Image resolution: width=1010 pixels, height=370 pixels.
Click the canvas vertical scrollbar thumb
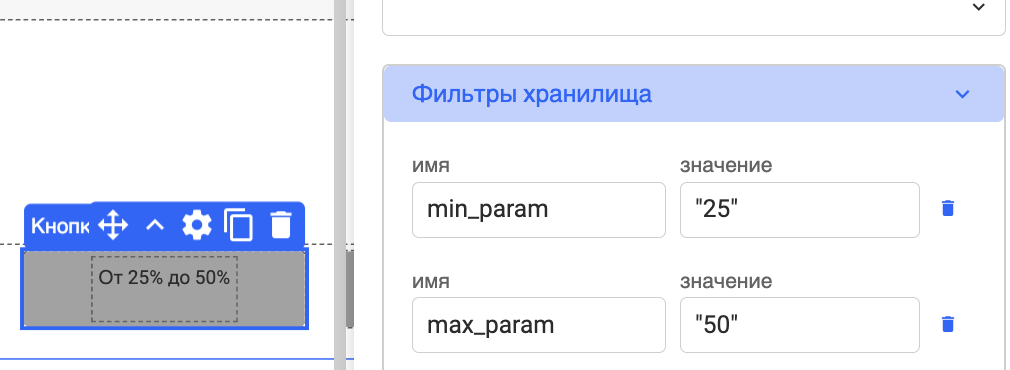(350, 289)
